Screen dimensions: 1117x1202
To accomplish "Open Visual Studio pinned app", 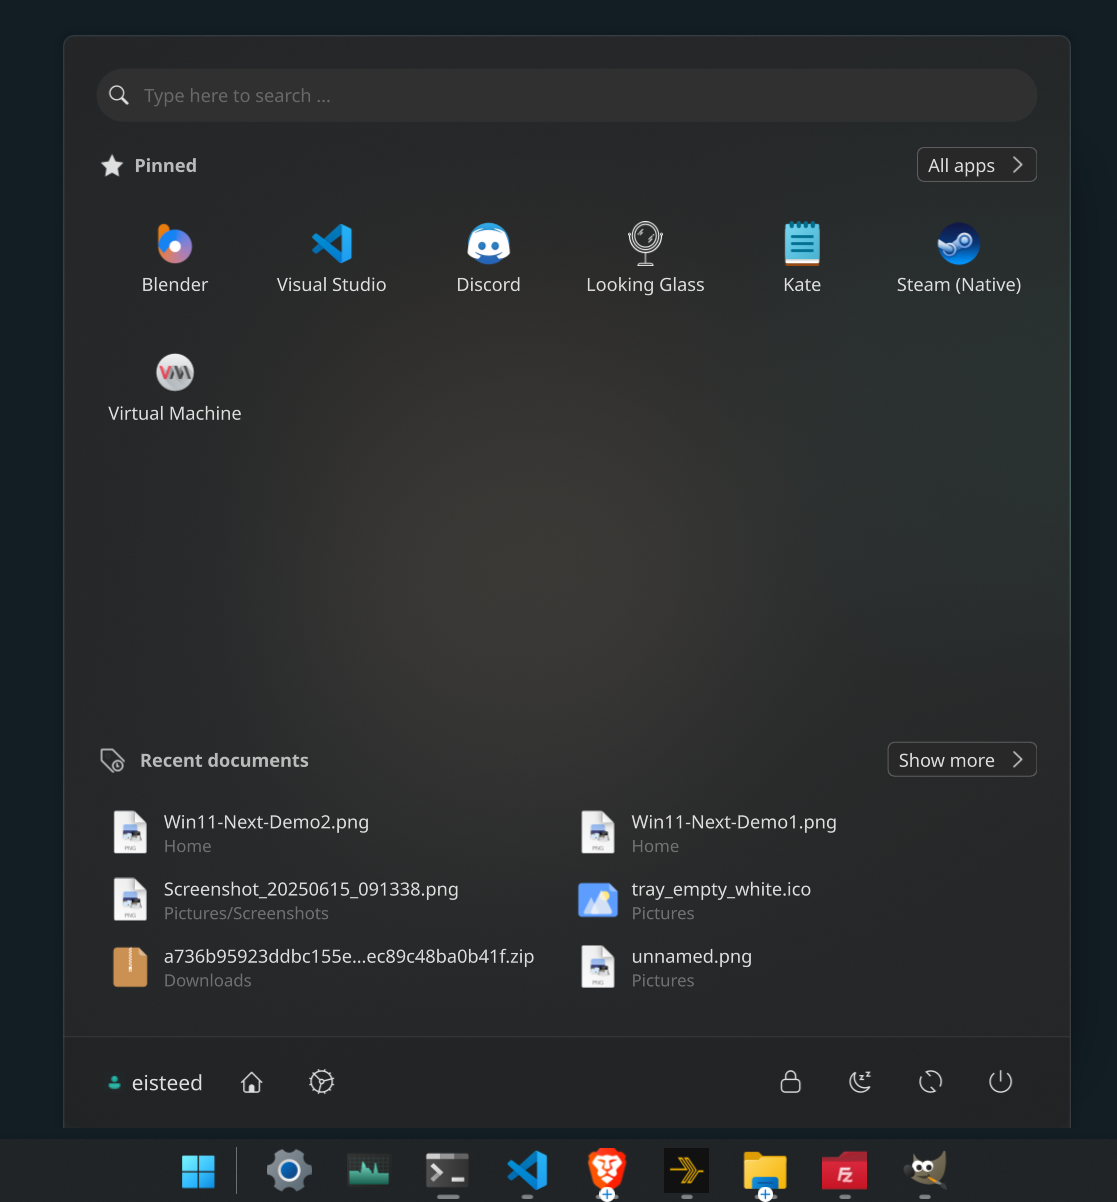I will tap(331, 258).
